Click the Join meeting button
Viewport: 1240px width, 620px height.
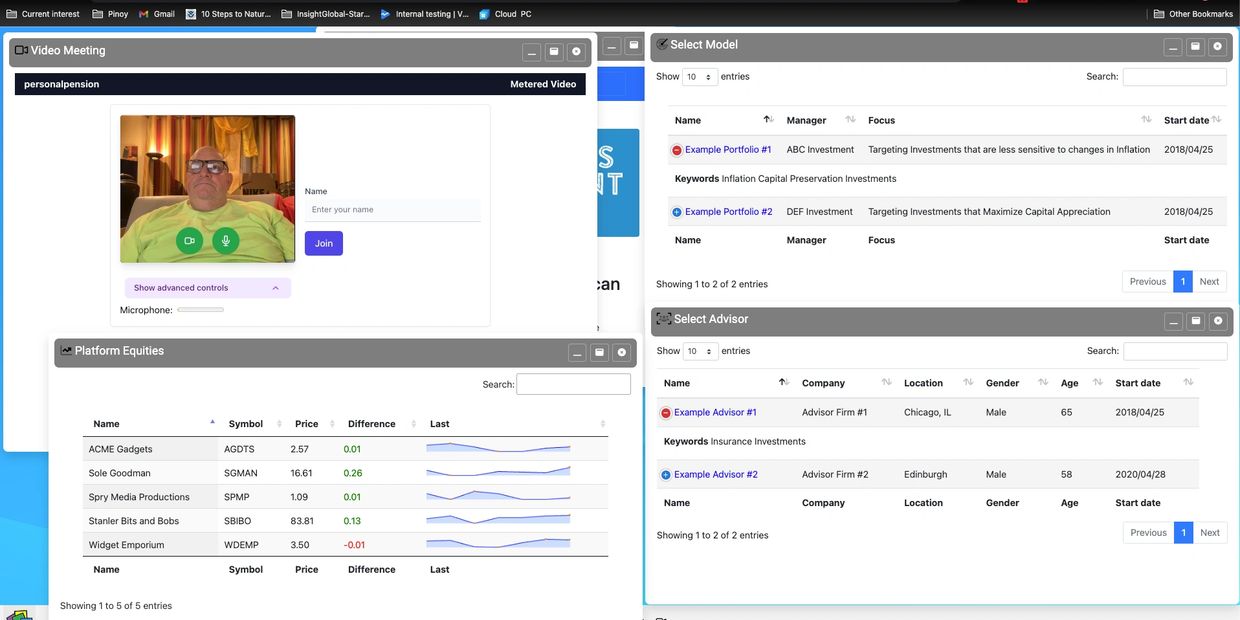click(323, 243)
